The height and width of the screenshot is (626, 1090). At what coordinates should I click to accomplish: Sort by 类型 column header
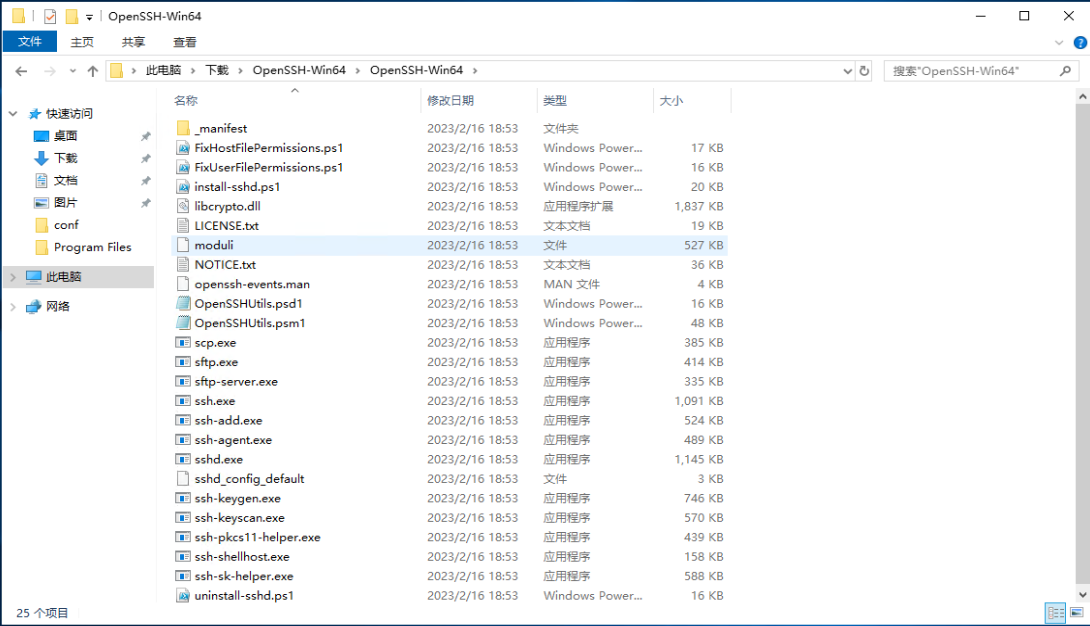(x=555, y=101)
